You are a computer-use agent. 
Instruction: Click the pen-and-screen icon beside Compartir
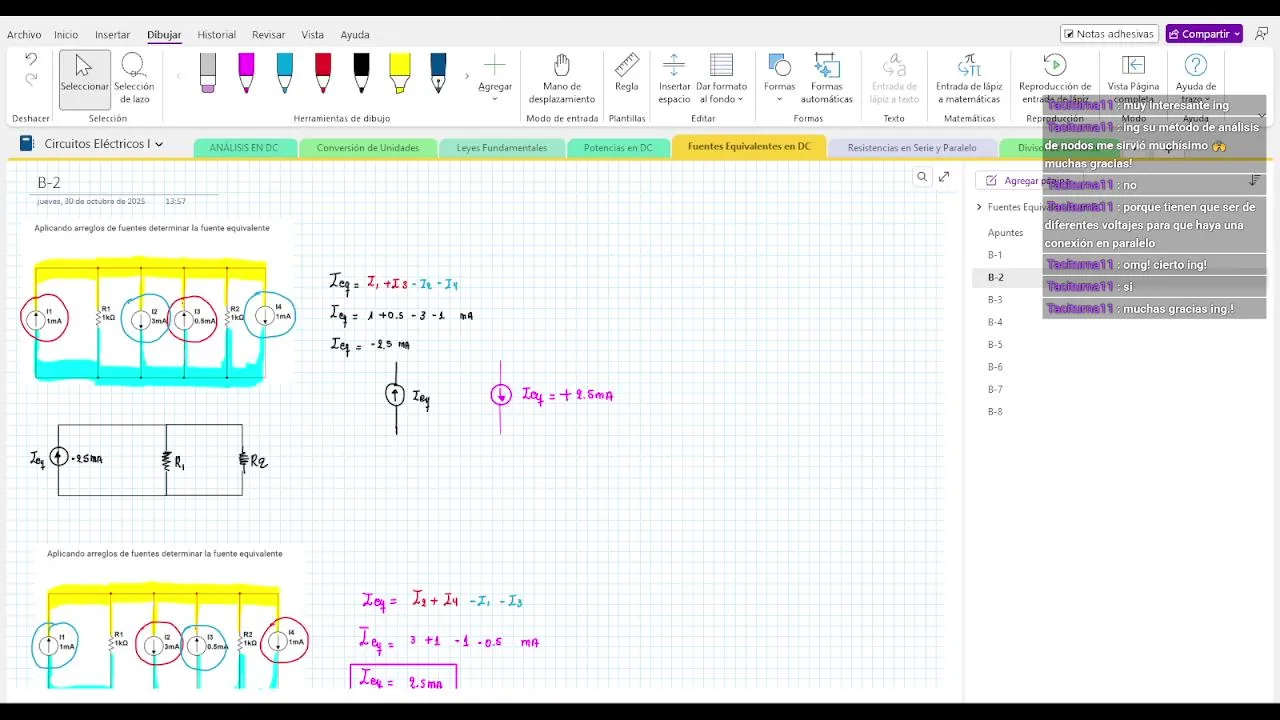click(x=1261, y=34)
